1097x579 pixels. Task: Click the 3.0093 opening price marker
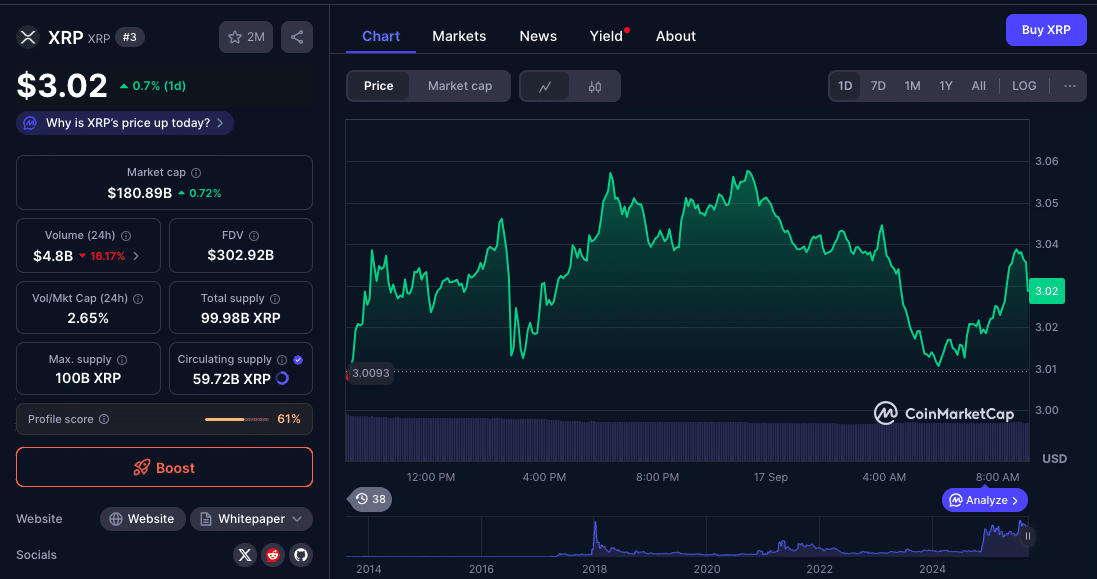click(x=370, y=373)
